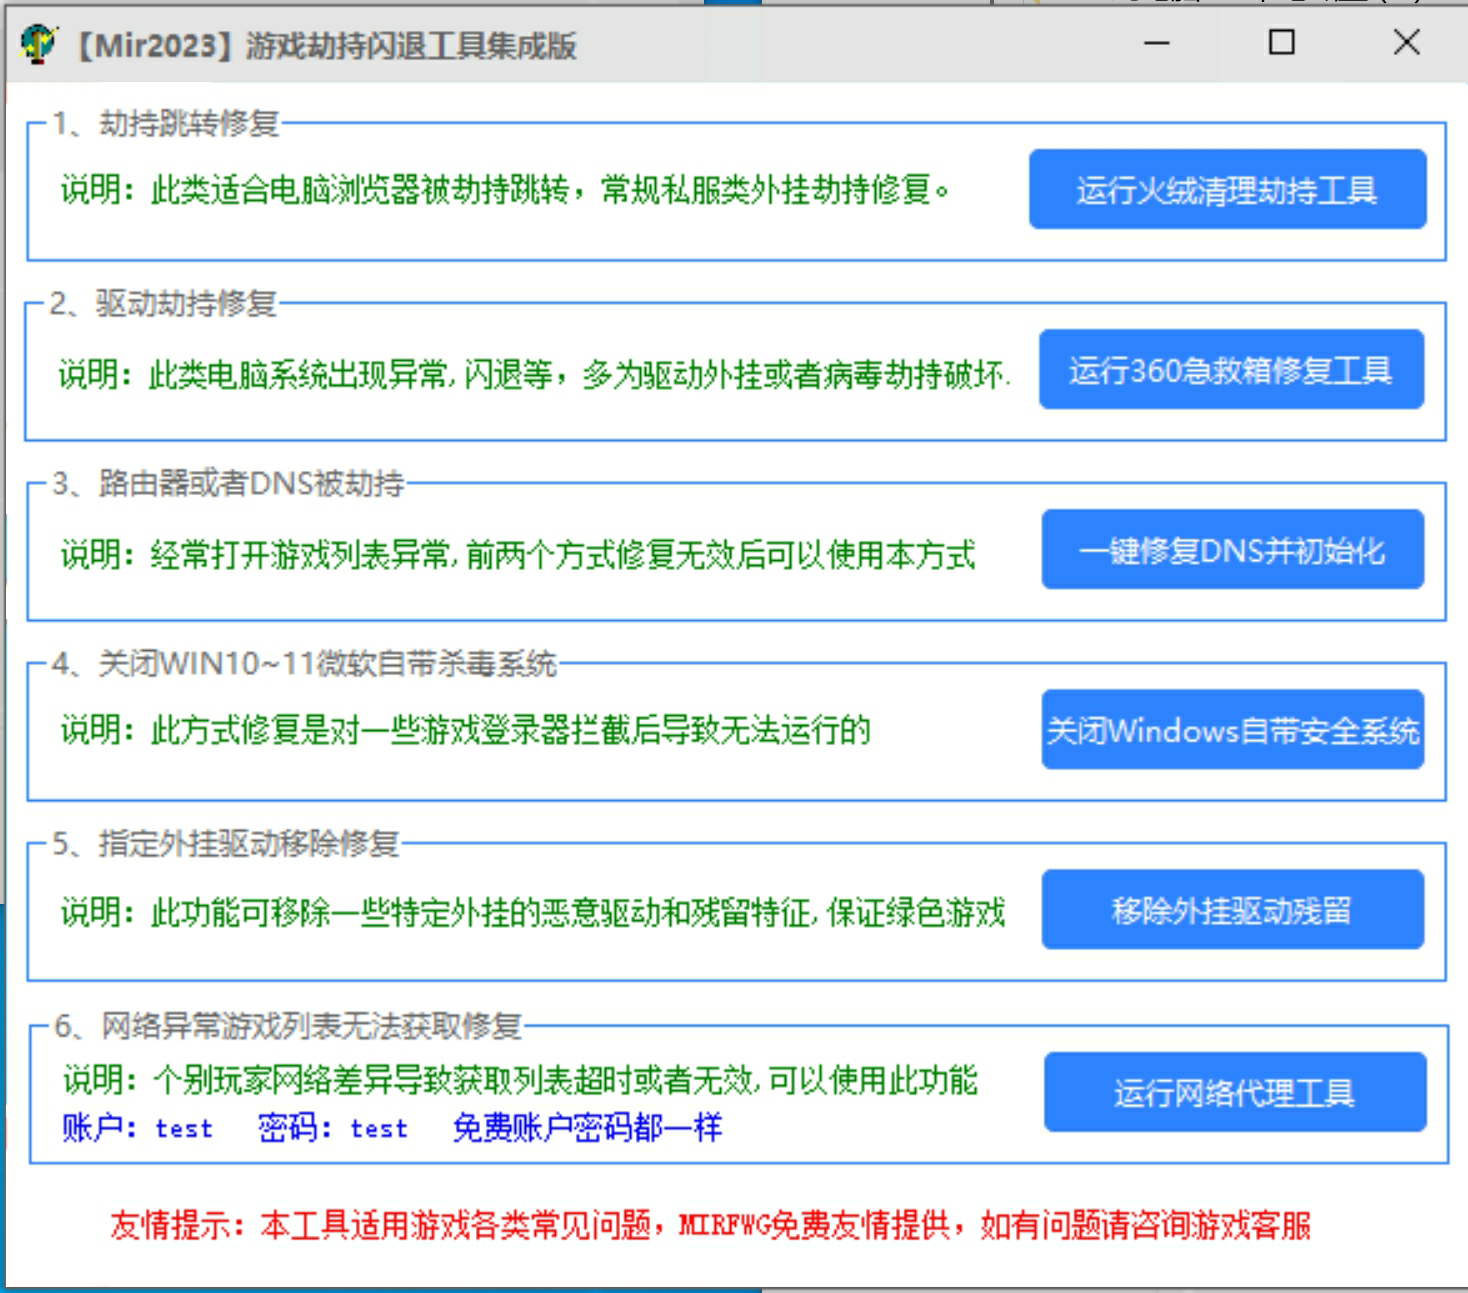Start 运行网络代理工具 button

click(1235, 1092)
